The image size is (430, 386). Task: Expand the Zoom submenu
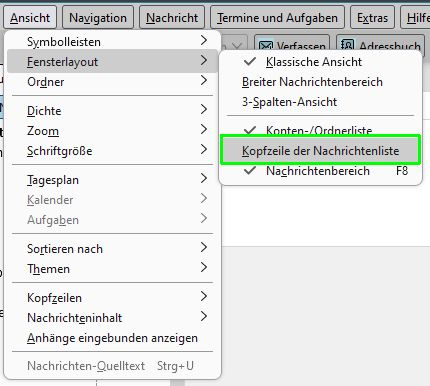point(112,130)
